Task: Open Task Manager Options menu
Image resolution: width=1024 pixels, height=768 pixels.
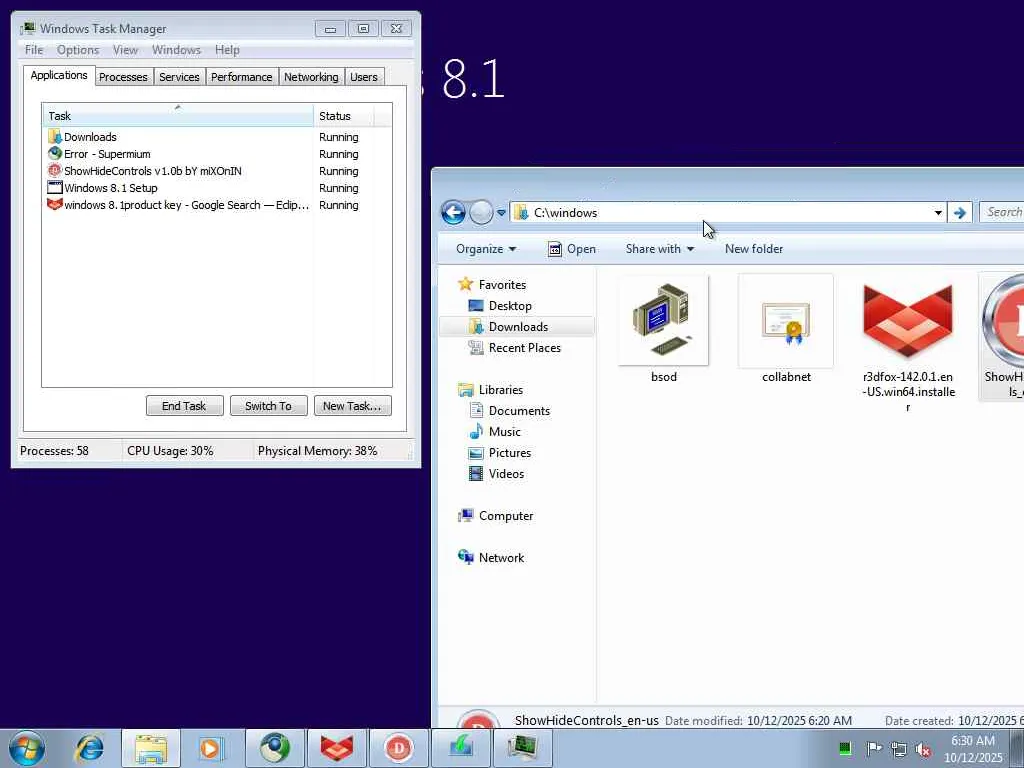Action: click(x=78, y=50)
